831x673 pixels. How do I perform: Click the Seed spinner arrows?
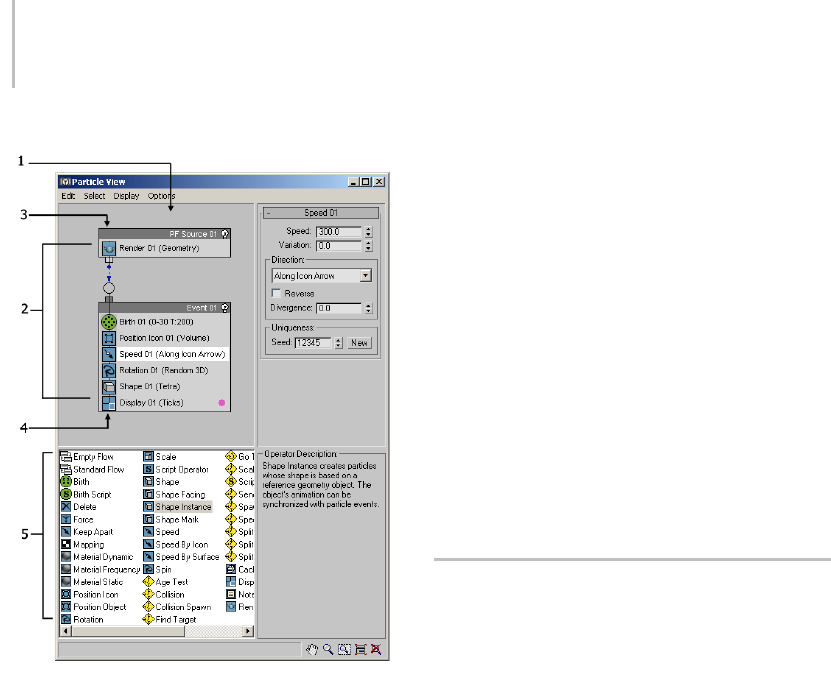click(339, 343)
